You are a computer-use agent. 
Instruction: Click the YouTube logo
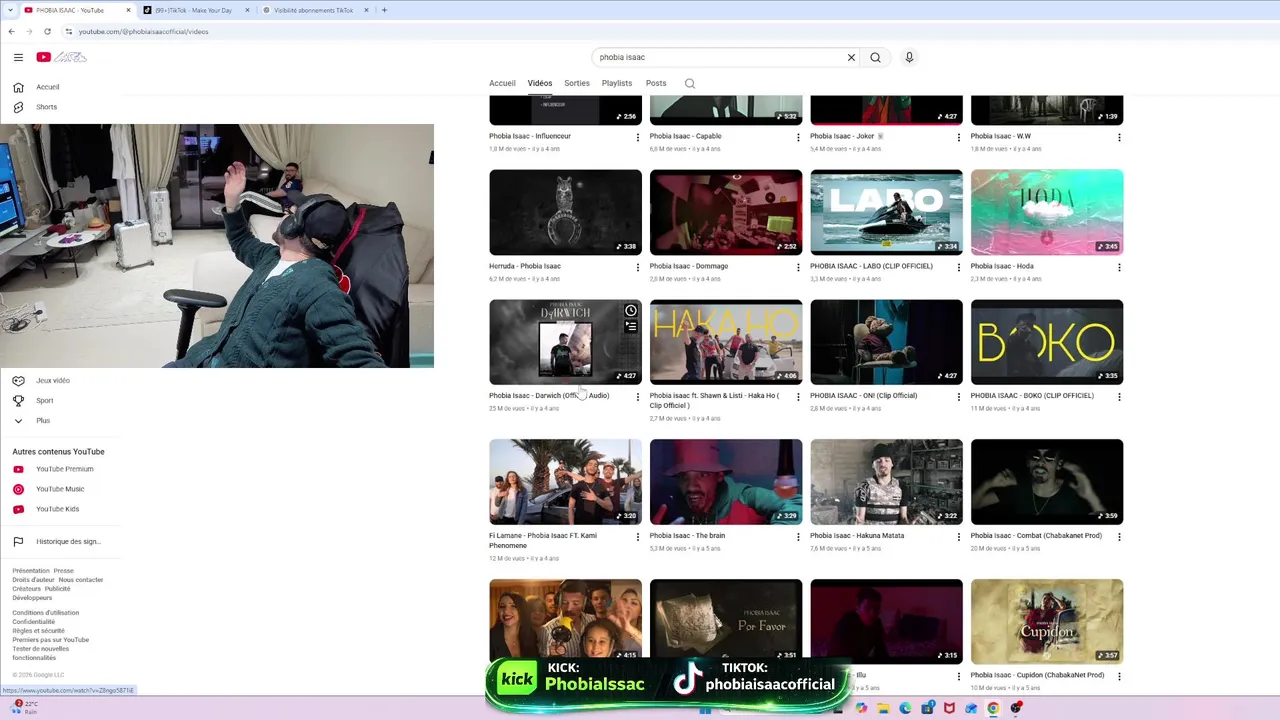click(x=62, y=57)
